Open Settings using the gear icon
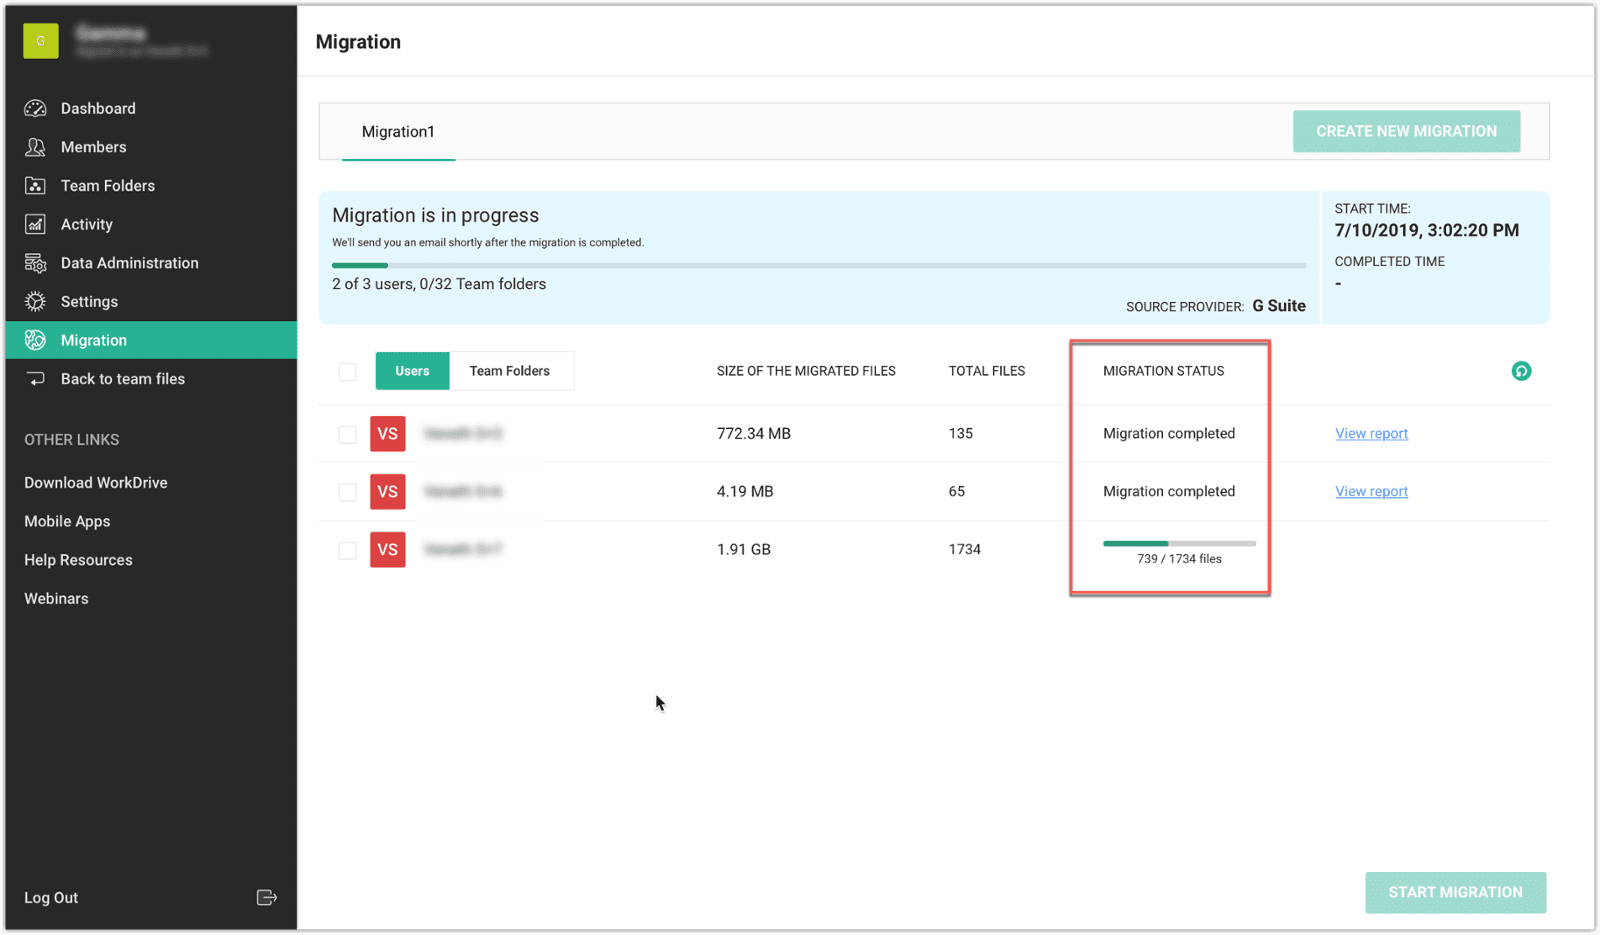Screen dimensions: 1600x935 coord(36,302)
